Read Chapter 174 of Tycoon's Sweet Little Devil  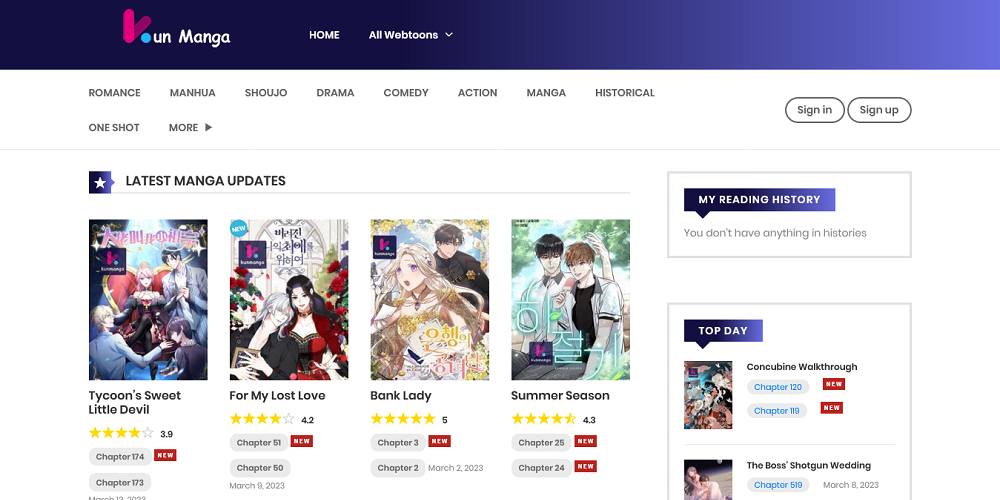[120, 457]
